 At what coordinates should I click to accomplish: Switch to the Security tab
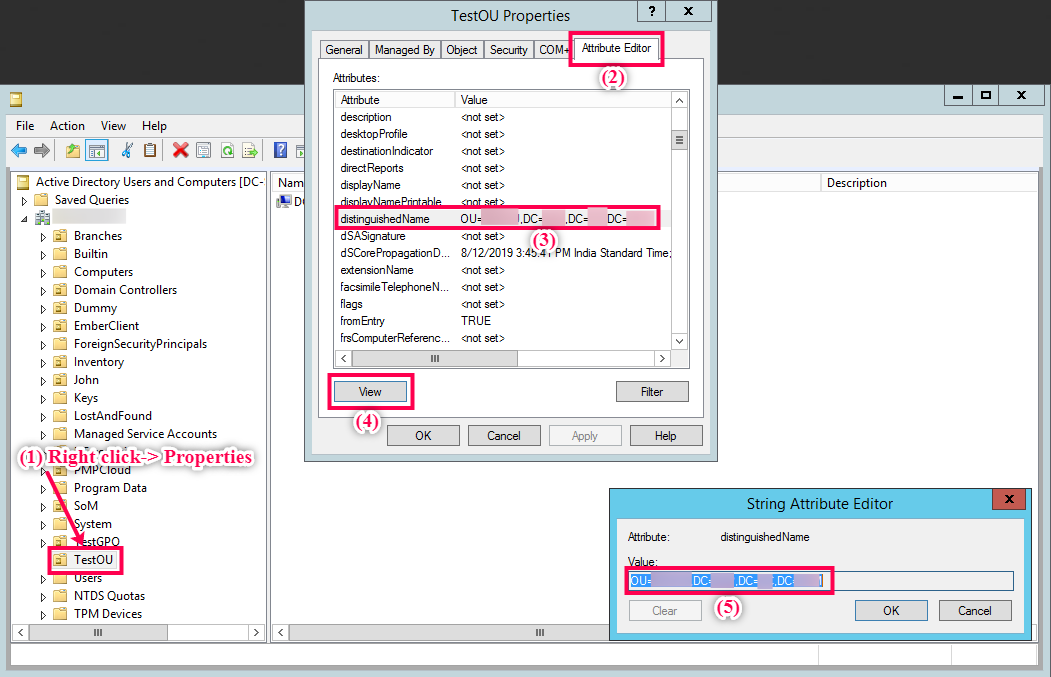point(509,49)
